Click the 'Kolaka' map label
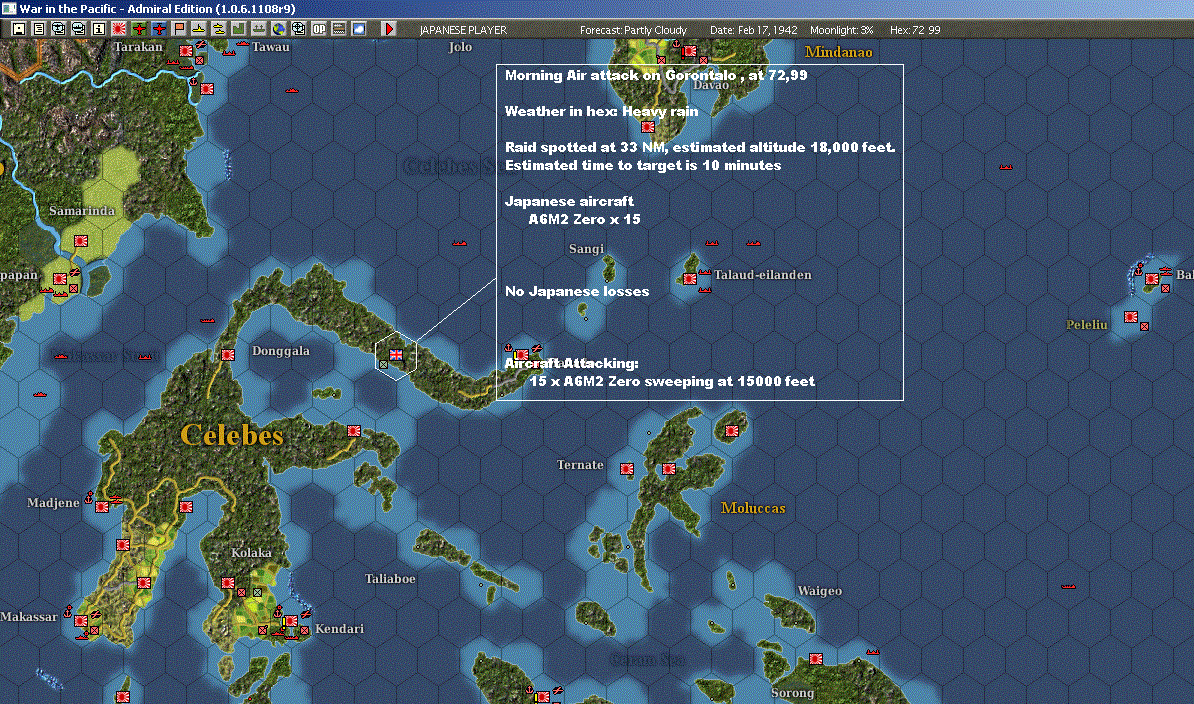The width and height of the screenshot is (1194, 704). point(251,553)
